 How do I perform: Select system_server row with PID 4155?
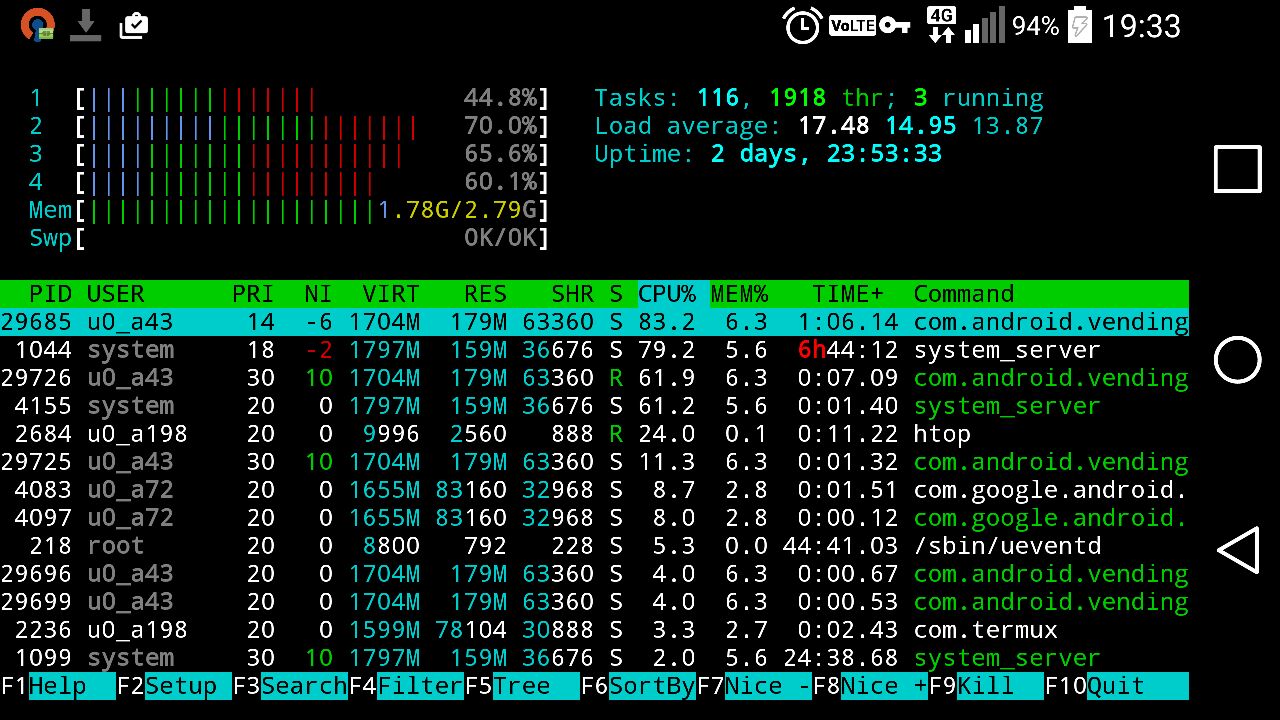[x=594, y=406]
